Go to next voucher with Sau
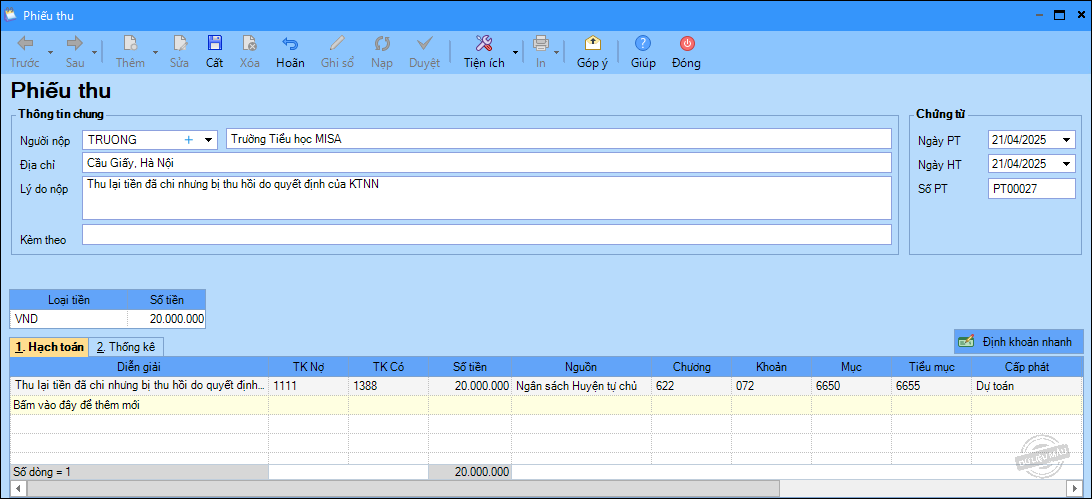1092x499 pixels. click(x=75, y=52)
